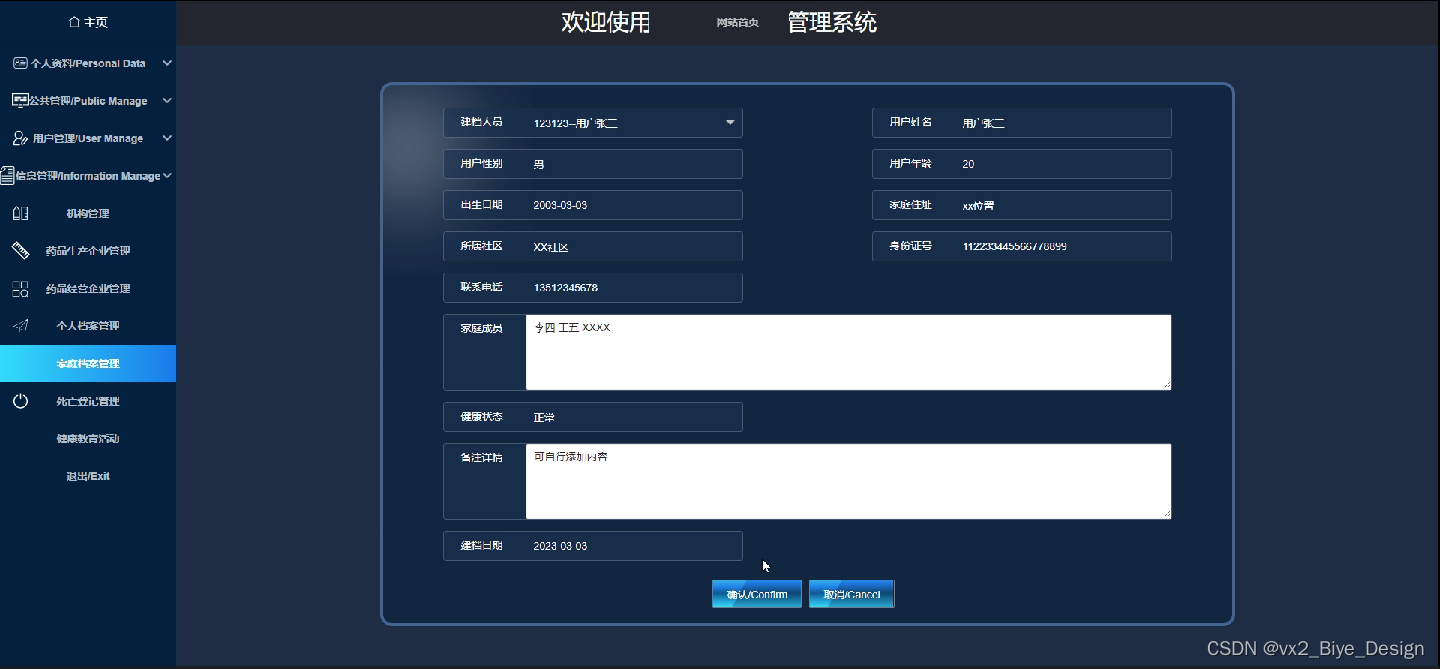Click the ruler icon for 药品生产企业管理
The image size is (1440, 669).
point(20,250)
